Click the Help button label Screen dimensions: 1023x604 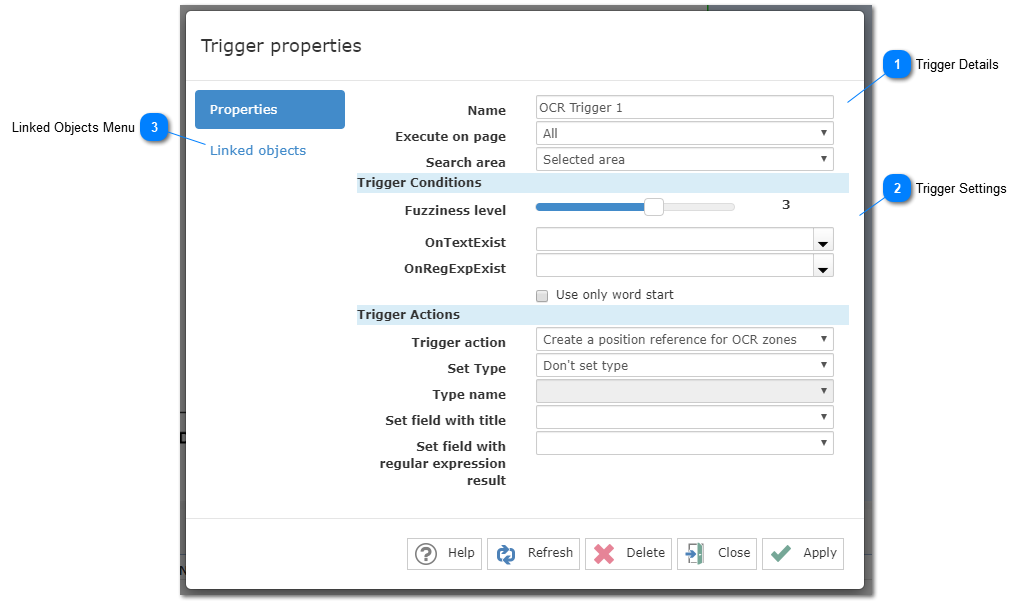click(x=461, y=552)
